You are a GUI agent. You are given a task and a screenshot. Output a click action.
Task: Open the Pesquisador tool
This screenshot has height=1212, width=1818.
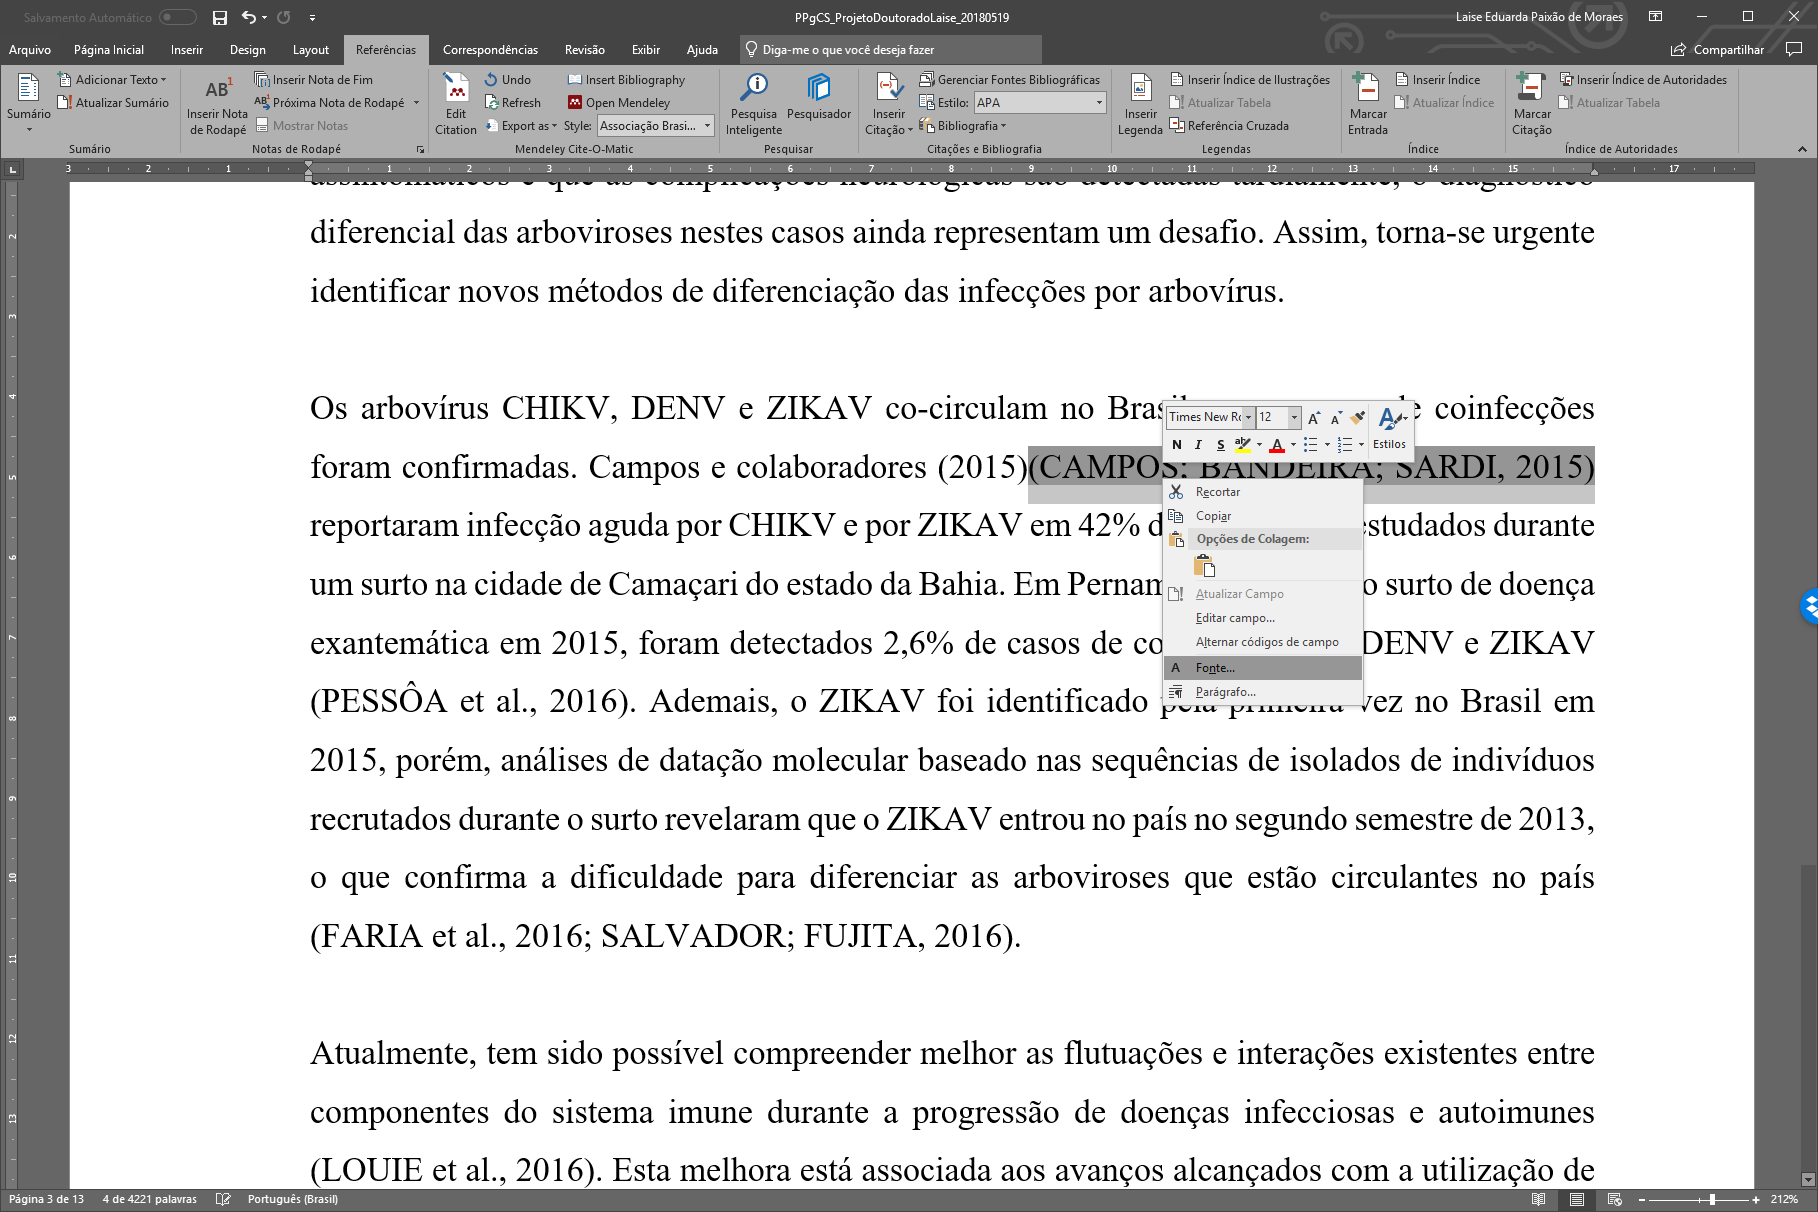(819, 97)
